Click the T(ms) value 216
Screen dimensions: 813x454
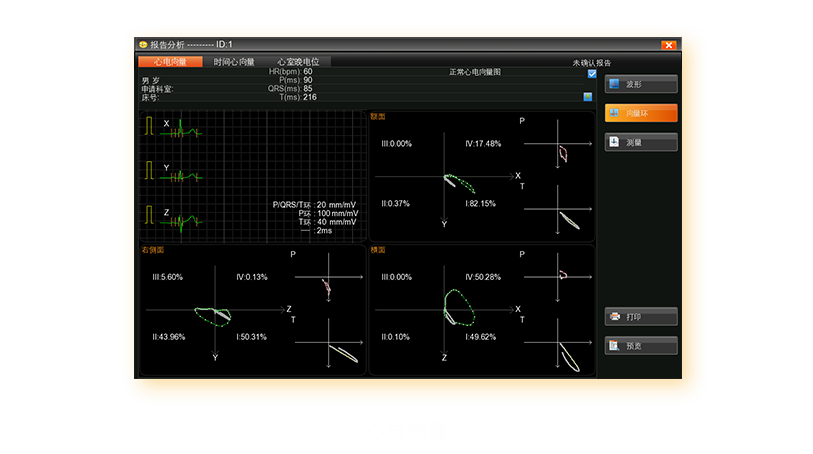click(x=310, y=97)
